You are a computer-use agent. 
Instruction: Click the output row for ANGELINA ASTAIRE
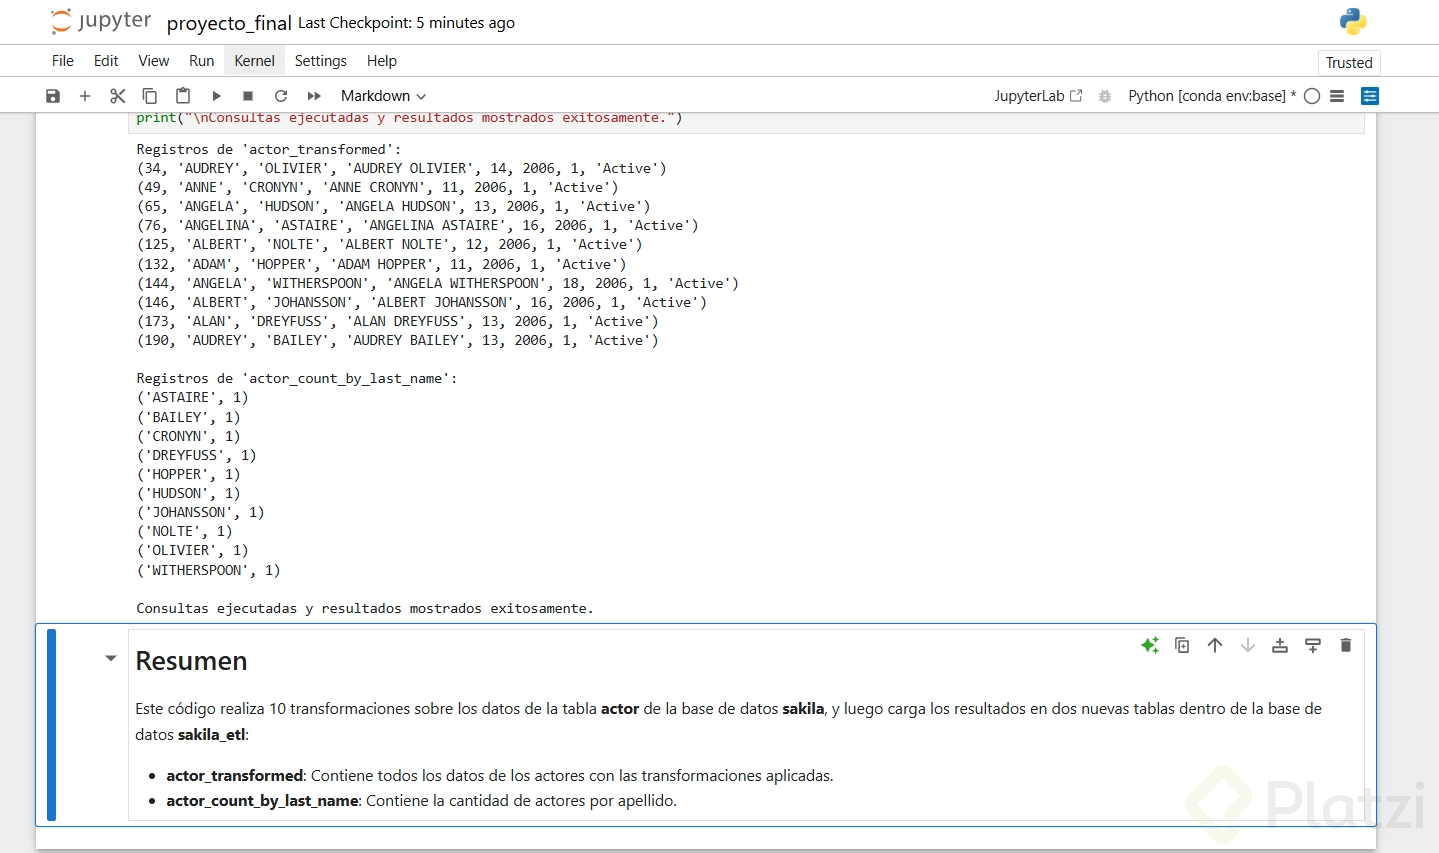coord(418,226)
